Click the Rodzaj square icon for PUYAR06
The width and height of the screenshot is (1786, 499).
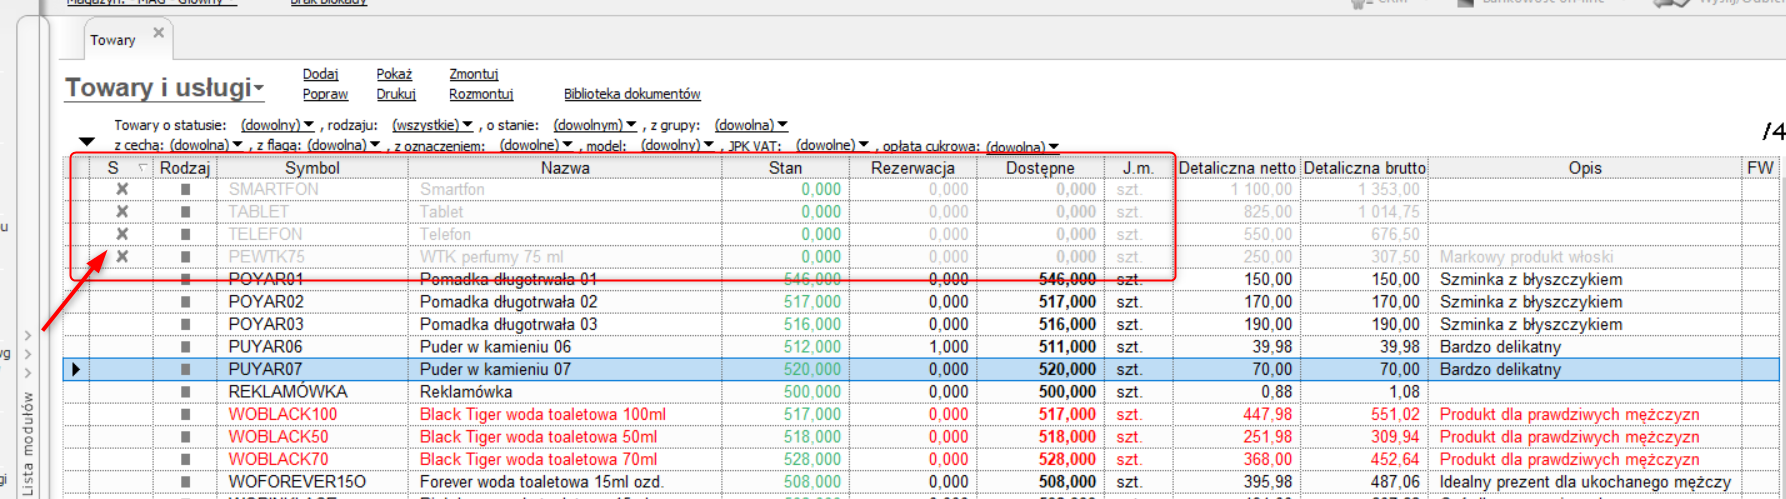point(185,347)
